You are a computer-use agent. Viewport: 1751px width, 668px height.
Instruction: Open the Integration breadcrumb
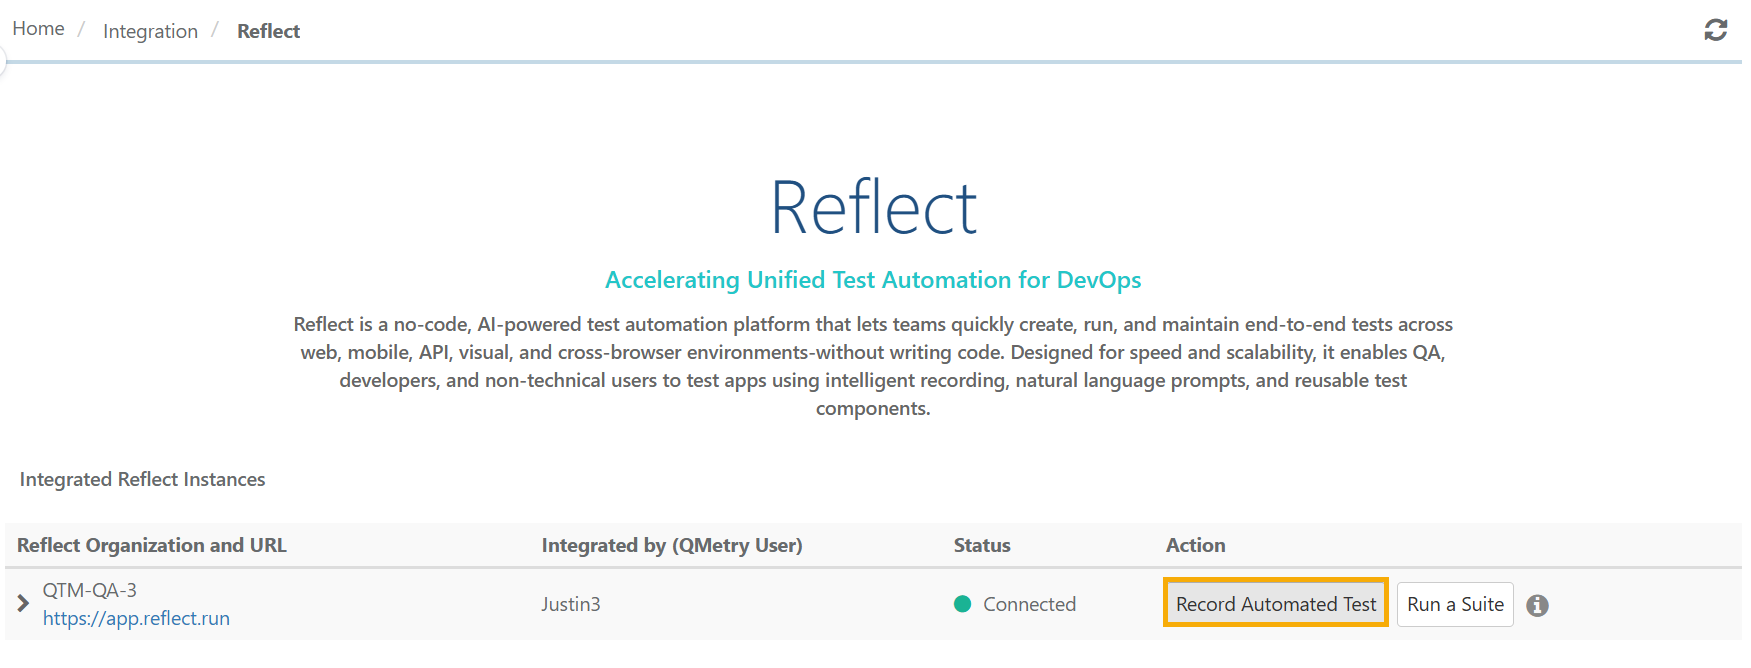pos(150,31)
